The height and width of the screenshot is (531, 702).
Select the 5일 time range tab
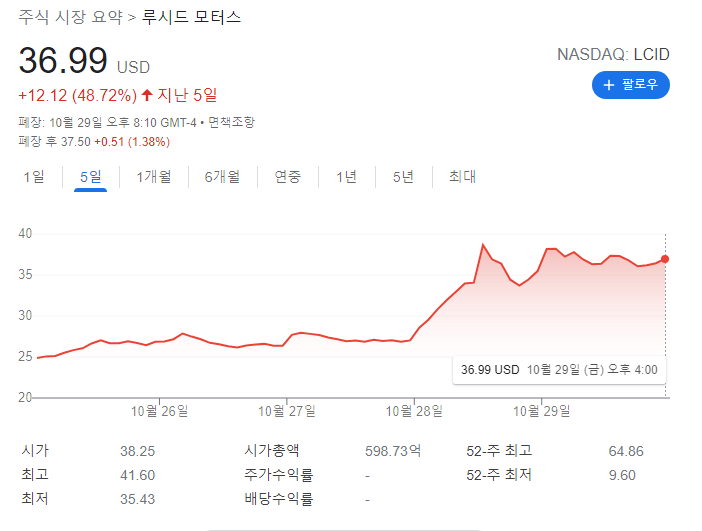click(x=90, y=177)
